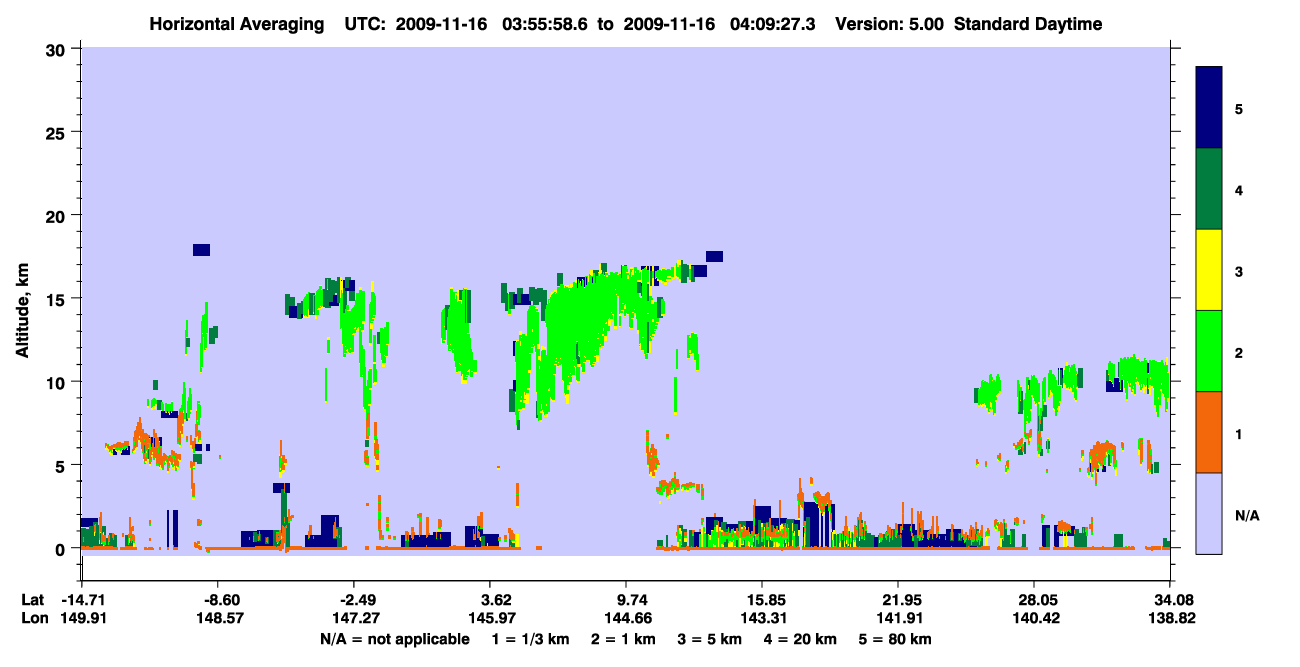
Task: Click 'Standard Daytime' in the title
Action: click(1028, 24)
